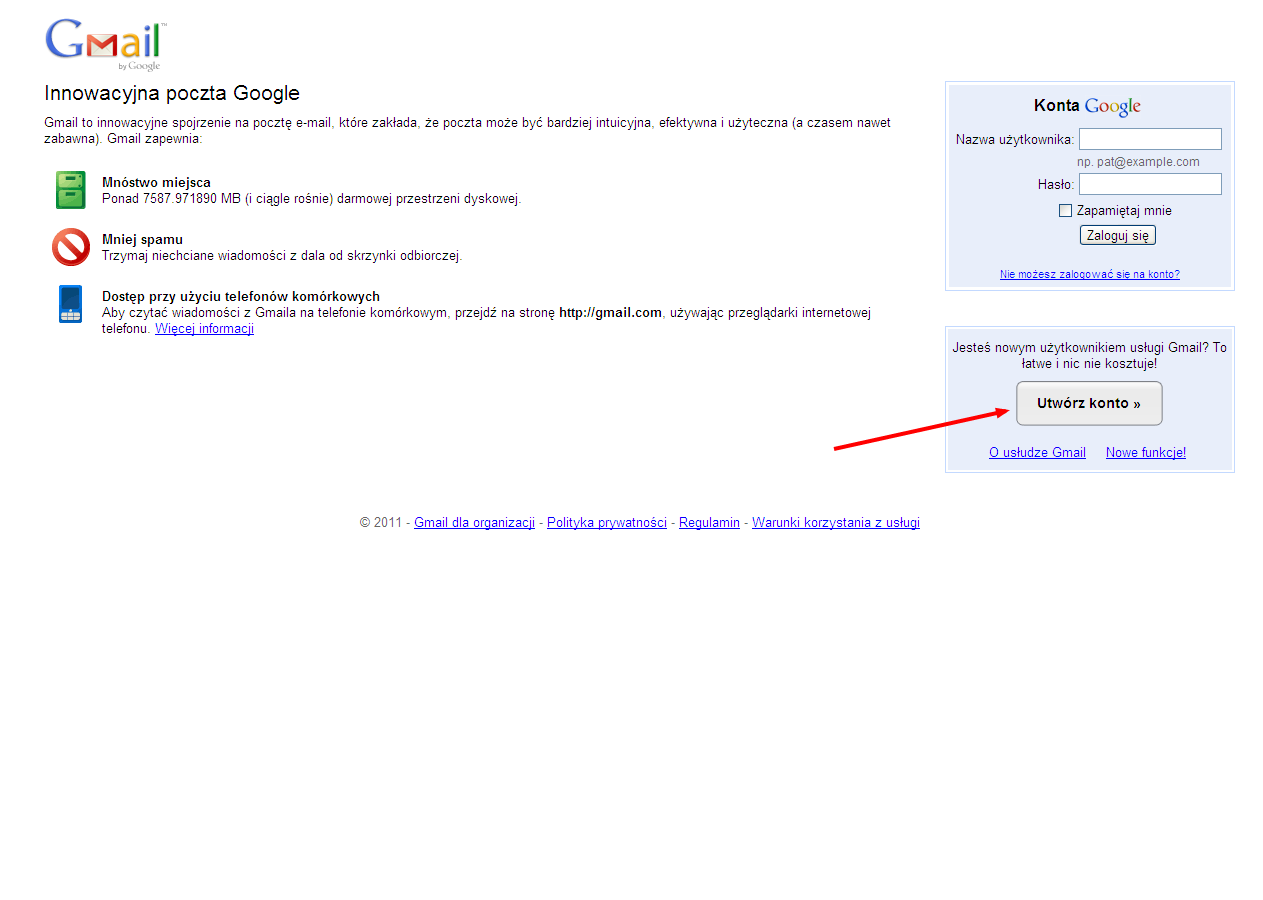Click the red no-spam prohibition icon
1263x900 pixels.
71,247
